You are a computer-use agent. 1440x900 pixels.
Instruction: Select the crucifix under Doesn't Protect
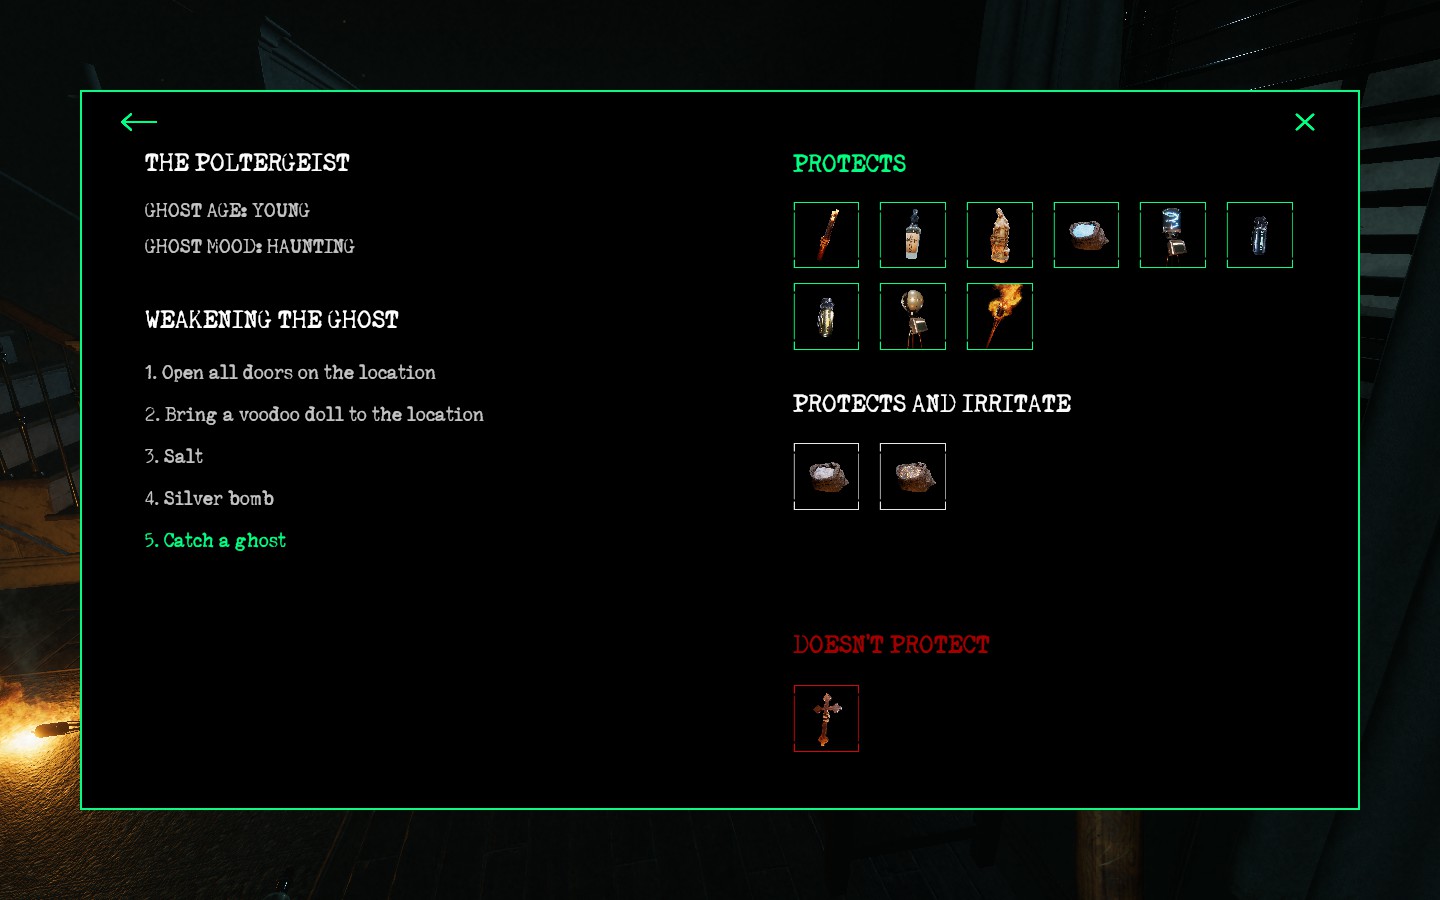tap(826, 718)
